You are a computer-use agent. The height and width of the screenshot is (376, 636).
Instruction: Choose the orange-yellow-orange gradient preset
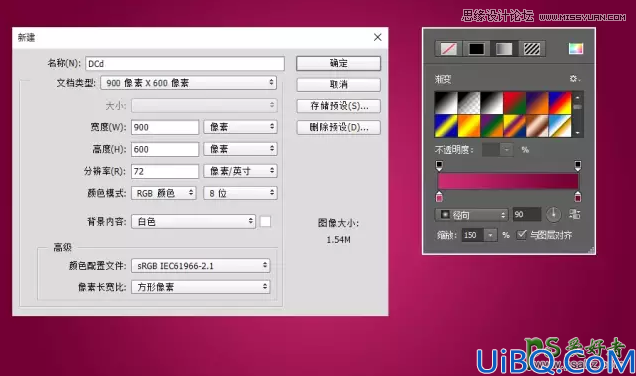point(469,126)
